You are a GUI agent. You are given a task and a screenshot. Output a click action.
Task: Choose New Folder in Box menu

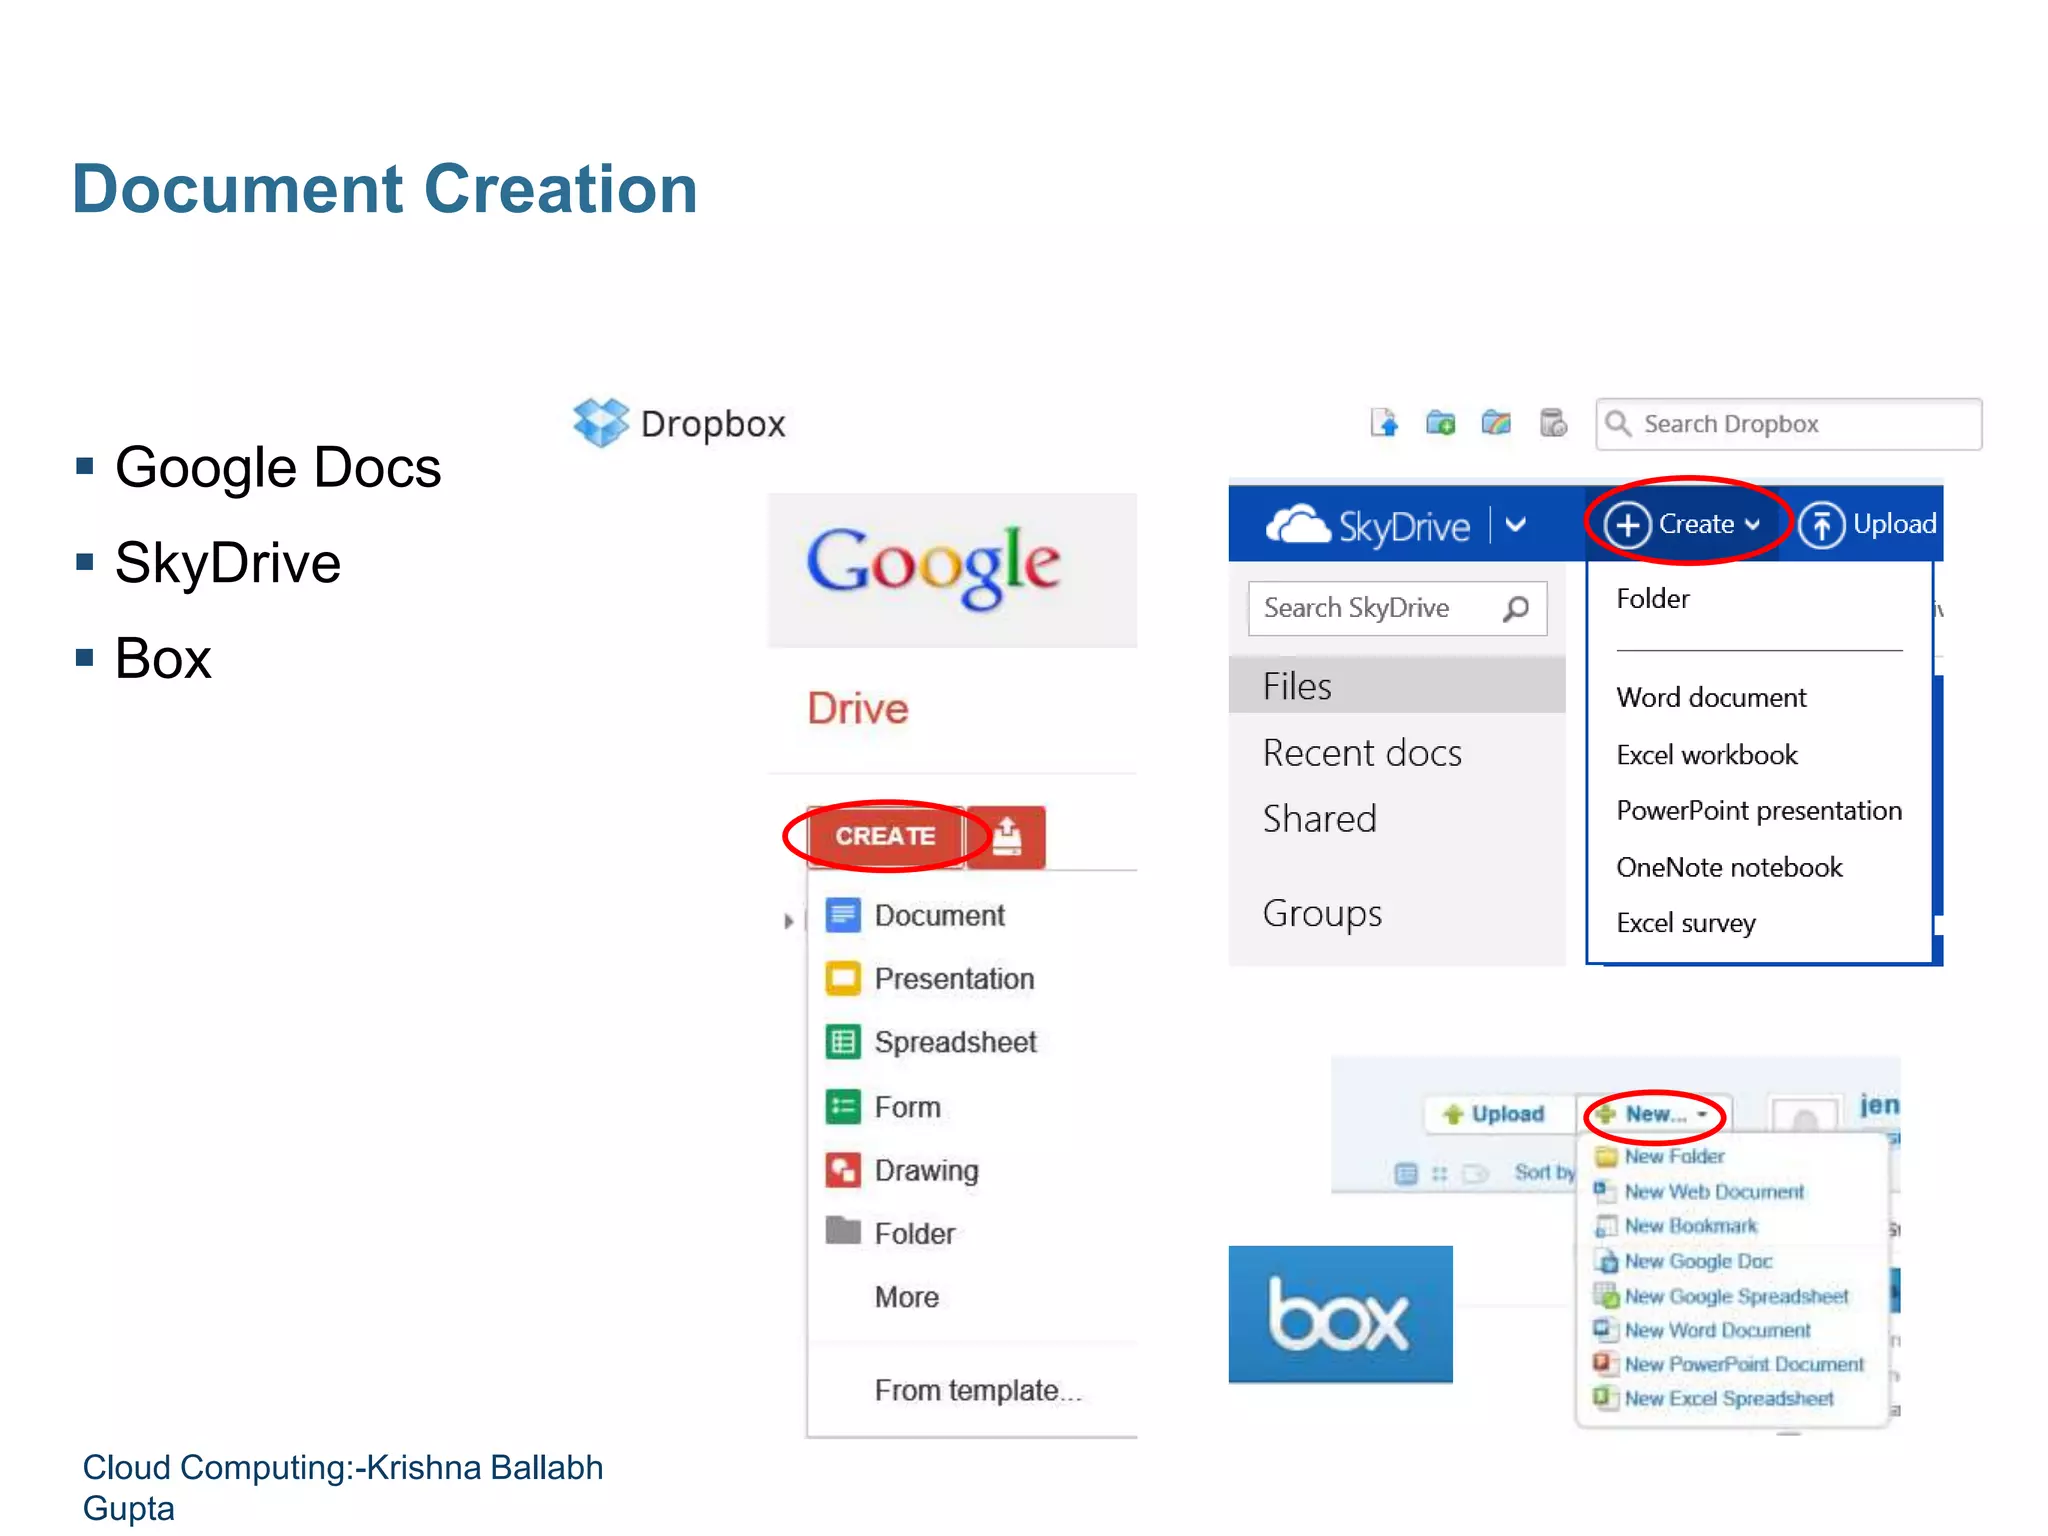(1673, 1156)
